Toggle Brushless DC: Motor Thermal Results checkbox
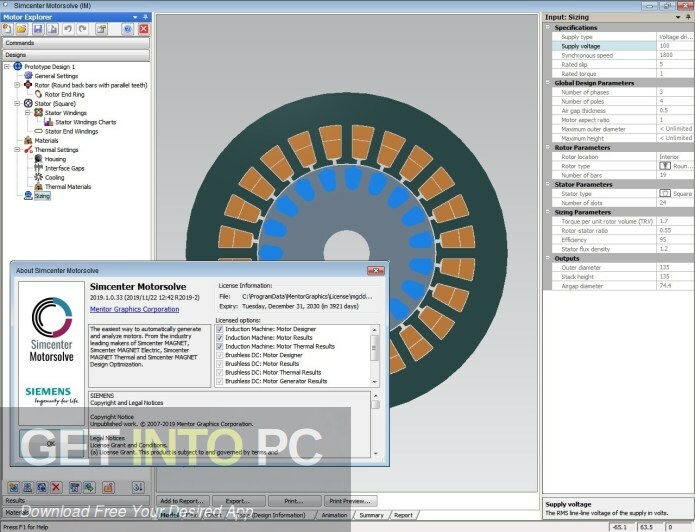The image size is (695, 532). point(220,372)
